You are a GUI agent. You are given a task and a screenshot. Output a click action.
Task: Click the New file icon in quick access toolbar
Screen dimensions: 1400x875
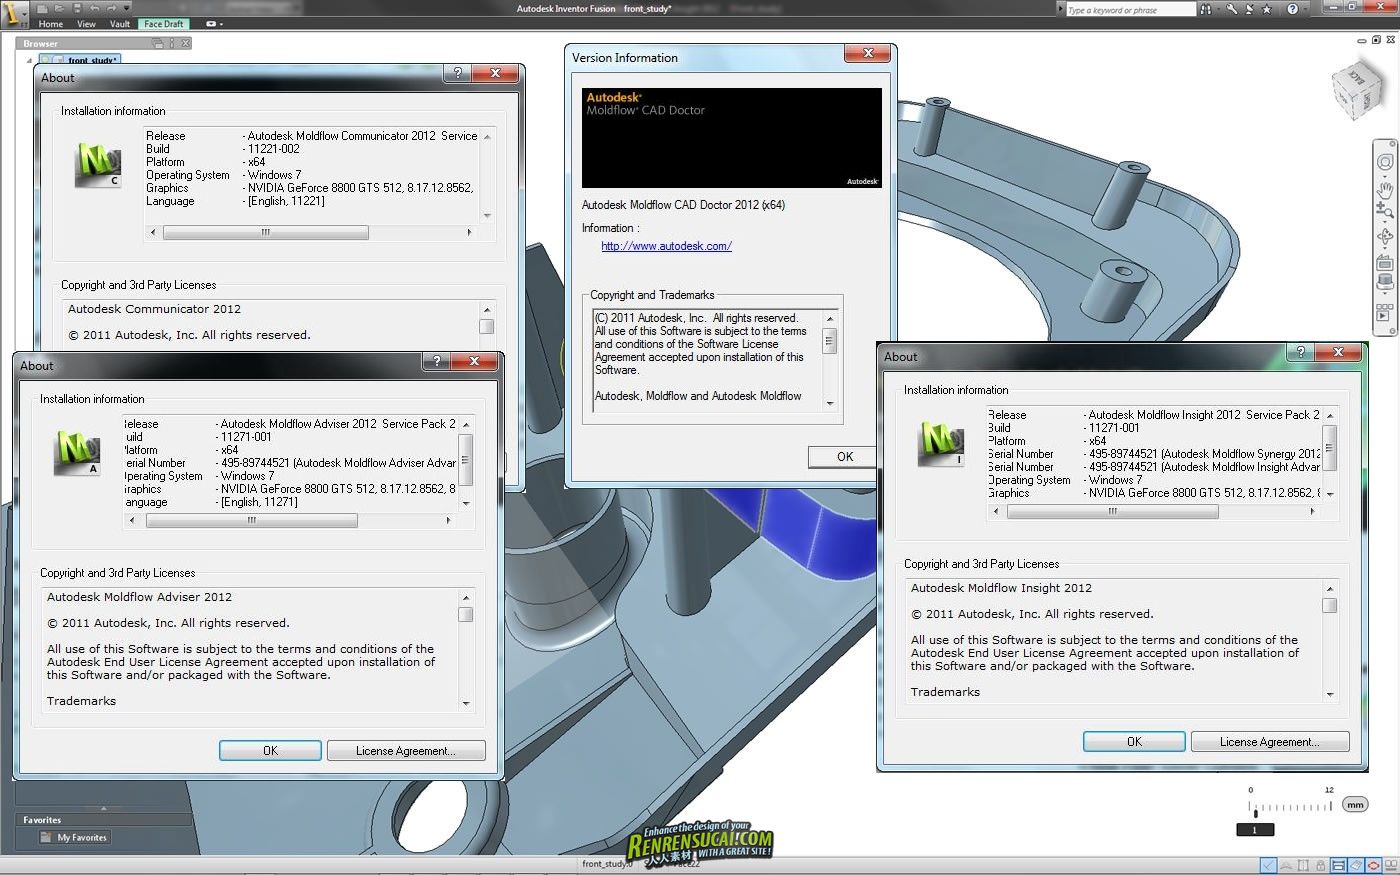click(42, 9)
